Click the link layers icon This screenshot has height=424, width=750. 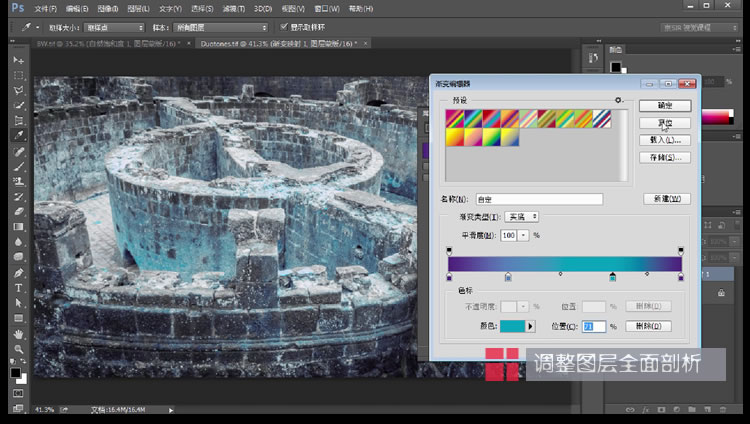click(x=630, y=410)
